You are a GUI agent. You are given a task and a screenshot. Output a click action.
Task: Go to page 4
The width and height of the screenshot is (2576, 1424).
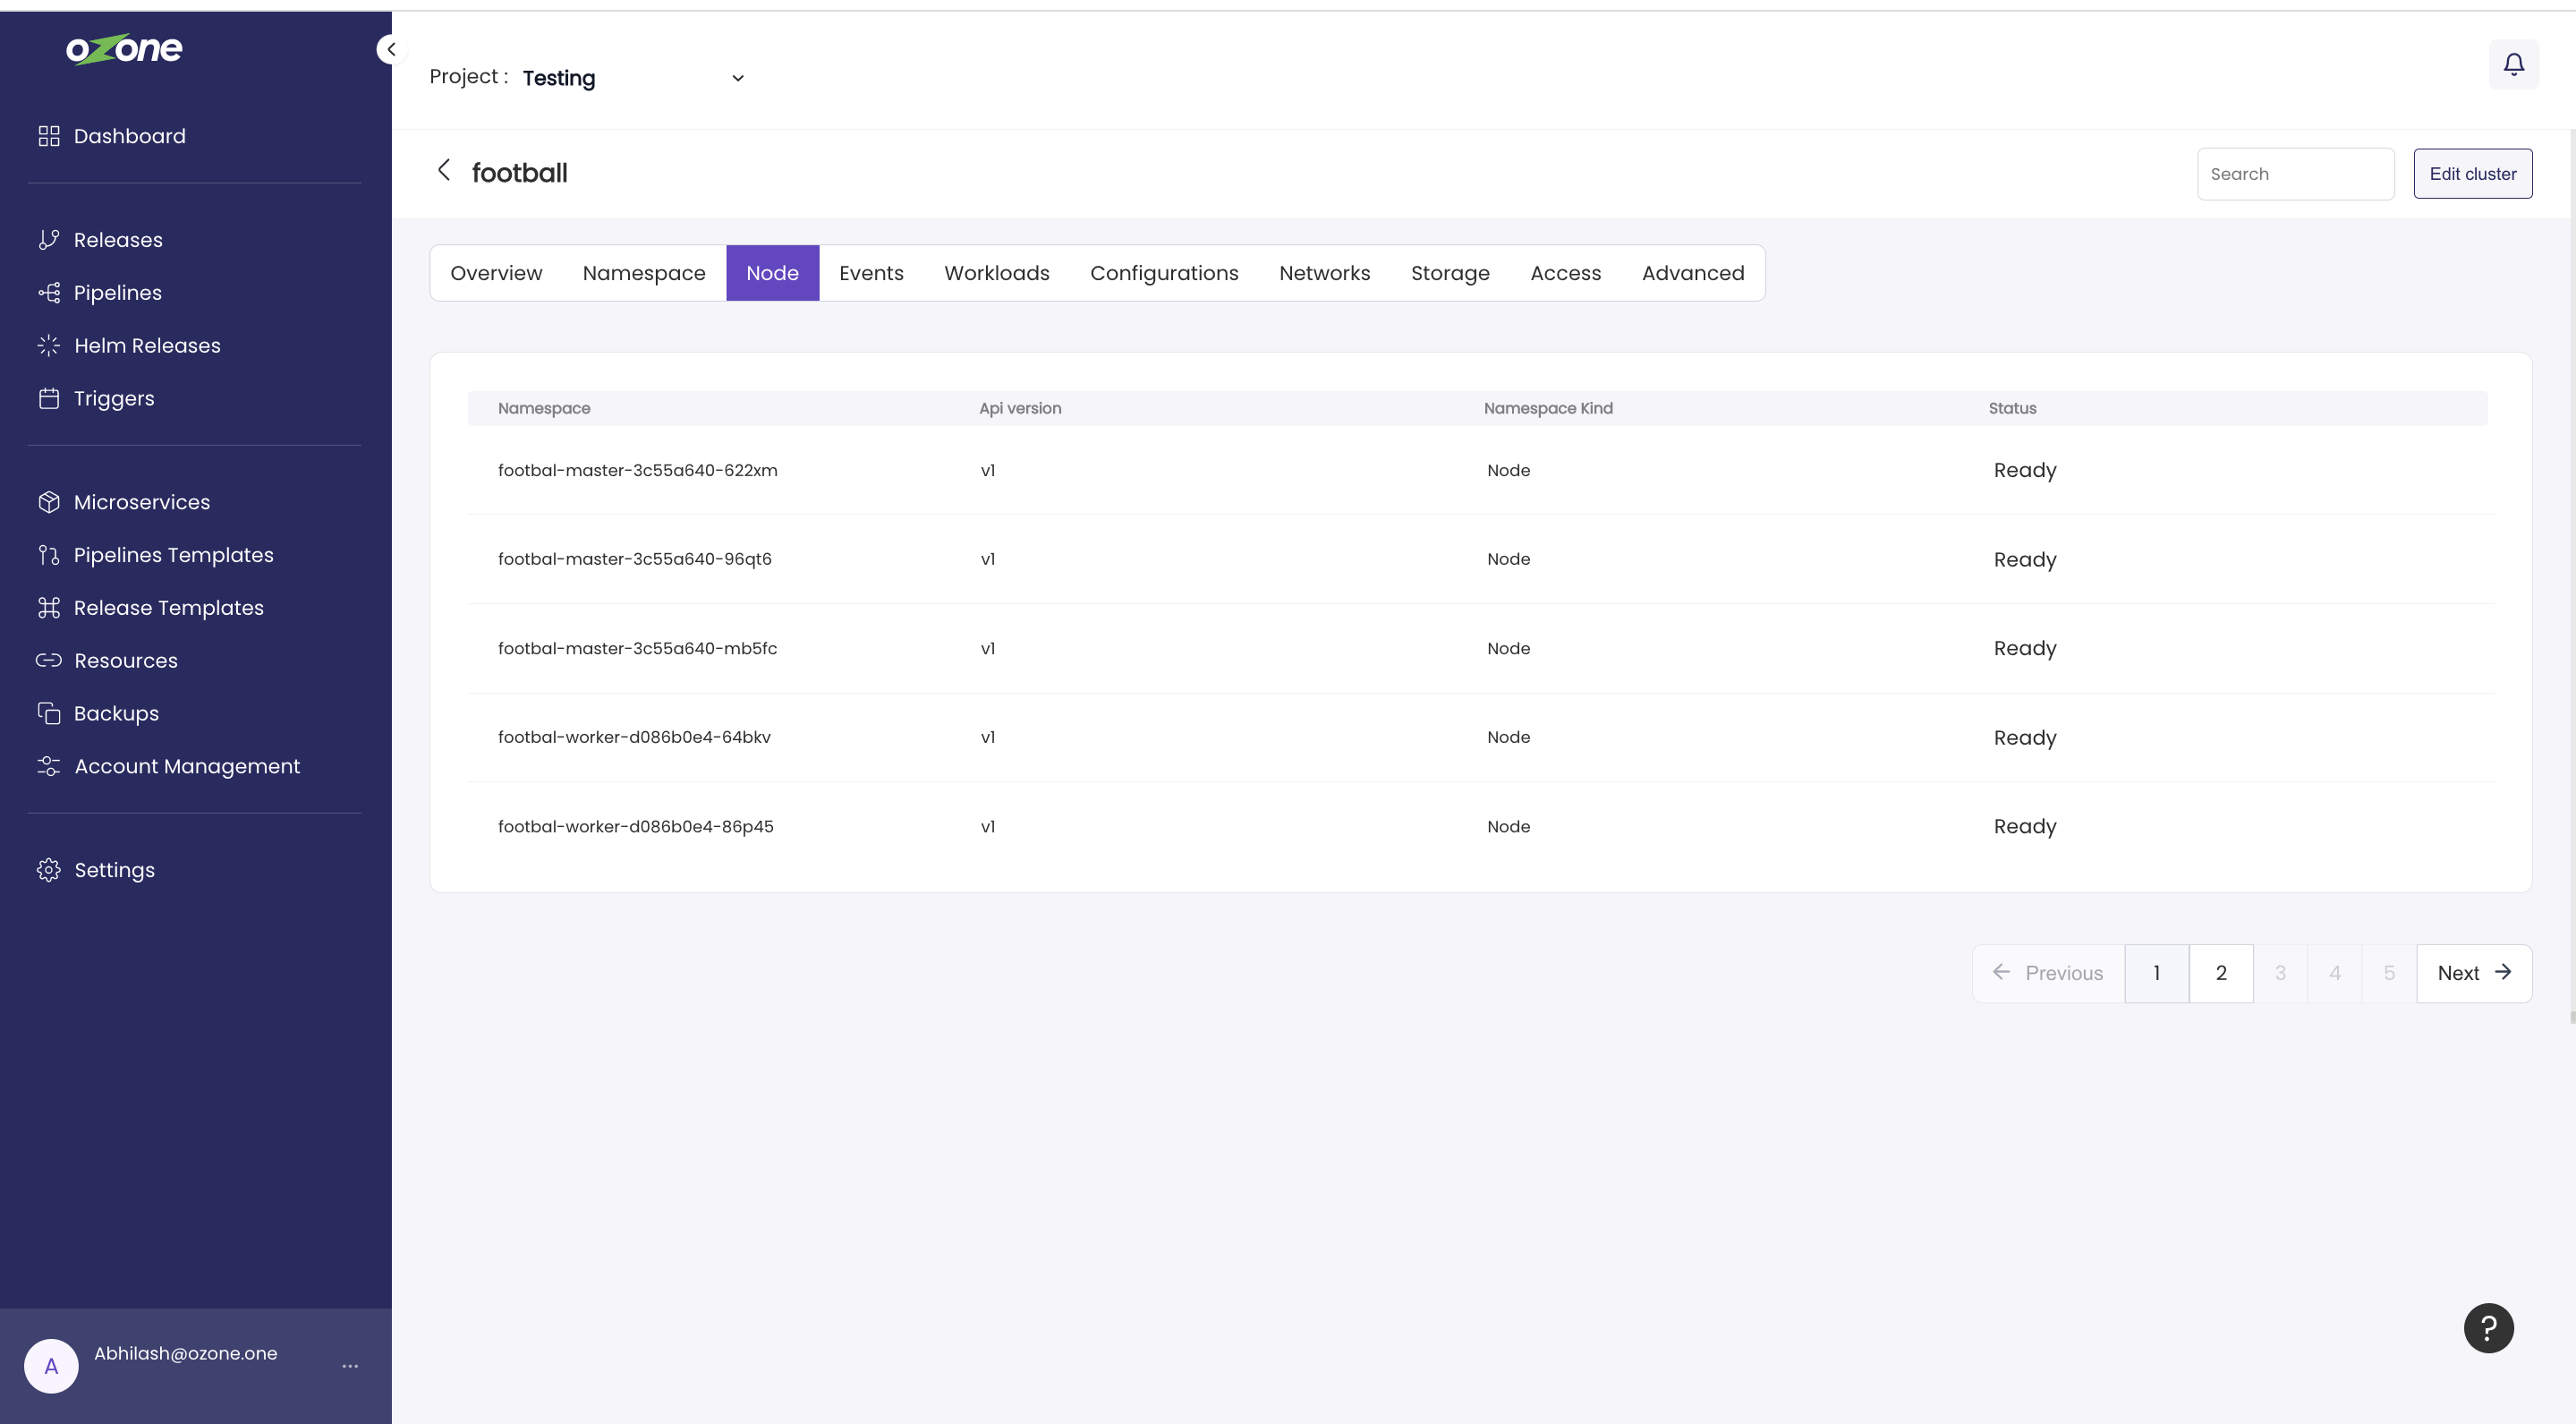[2334, 973]
